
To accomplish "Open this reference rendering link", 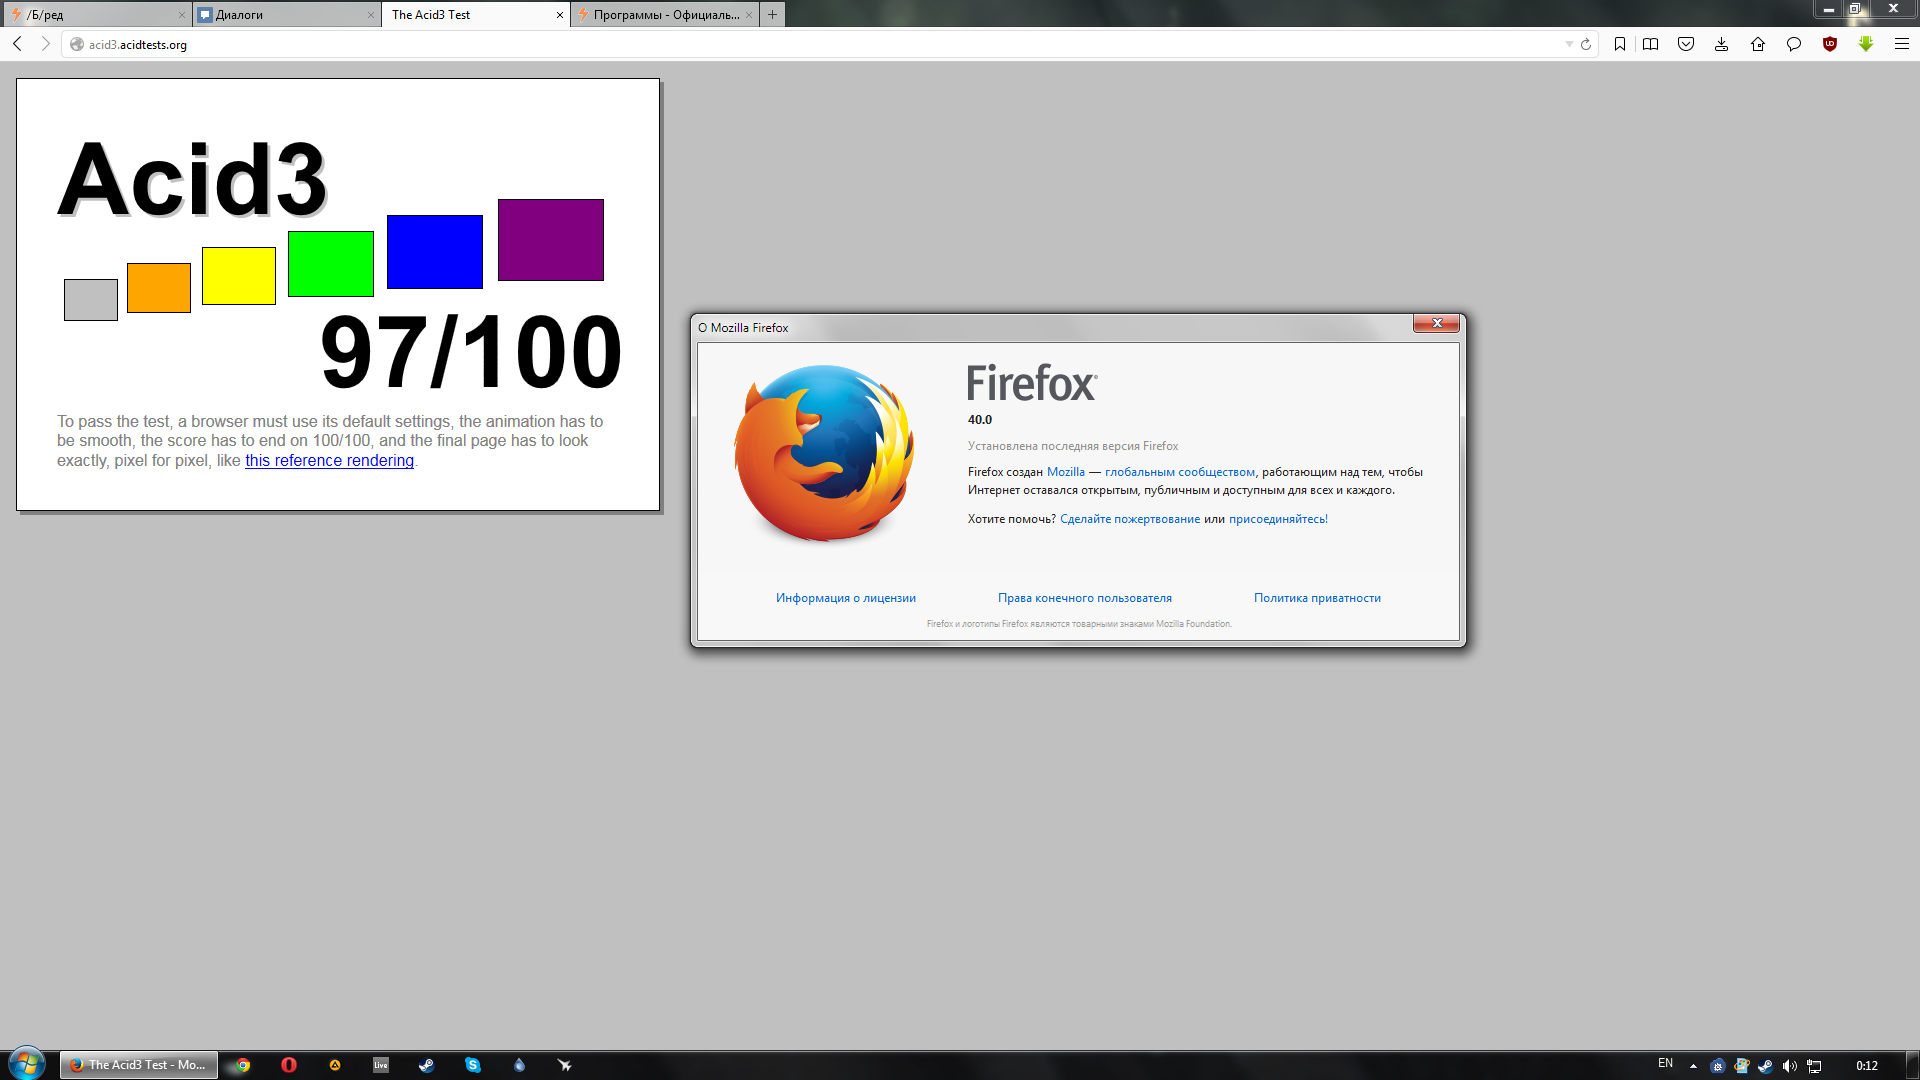I will click(329, 461).
